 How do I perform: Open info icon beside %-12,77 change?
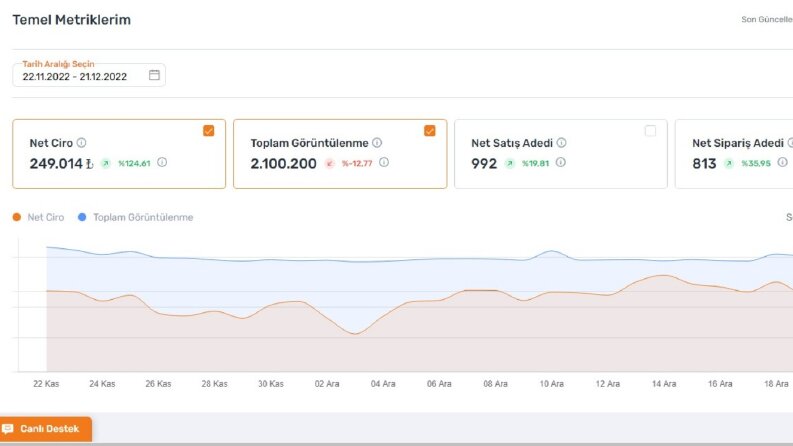point(384,162)
